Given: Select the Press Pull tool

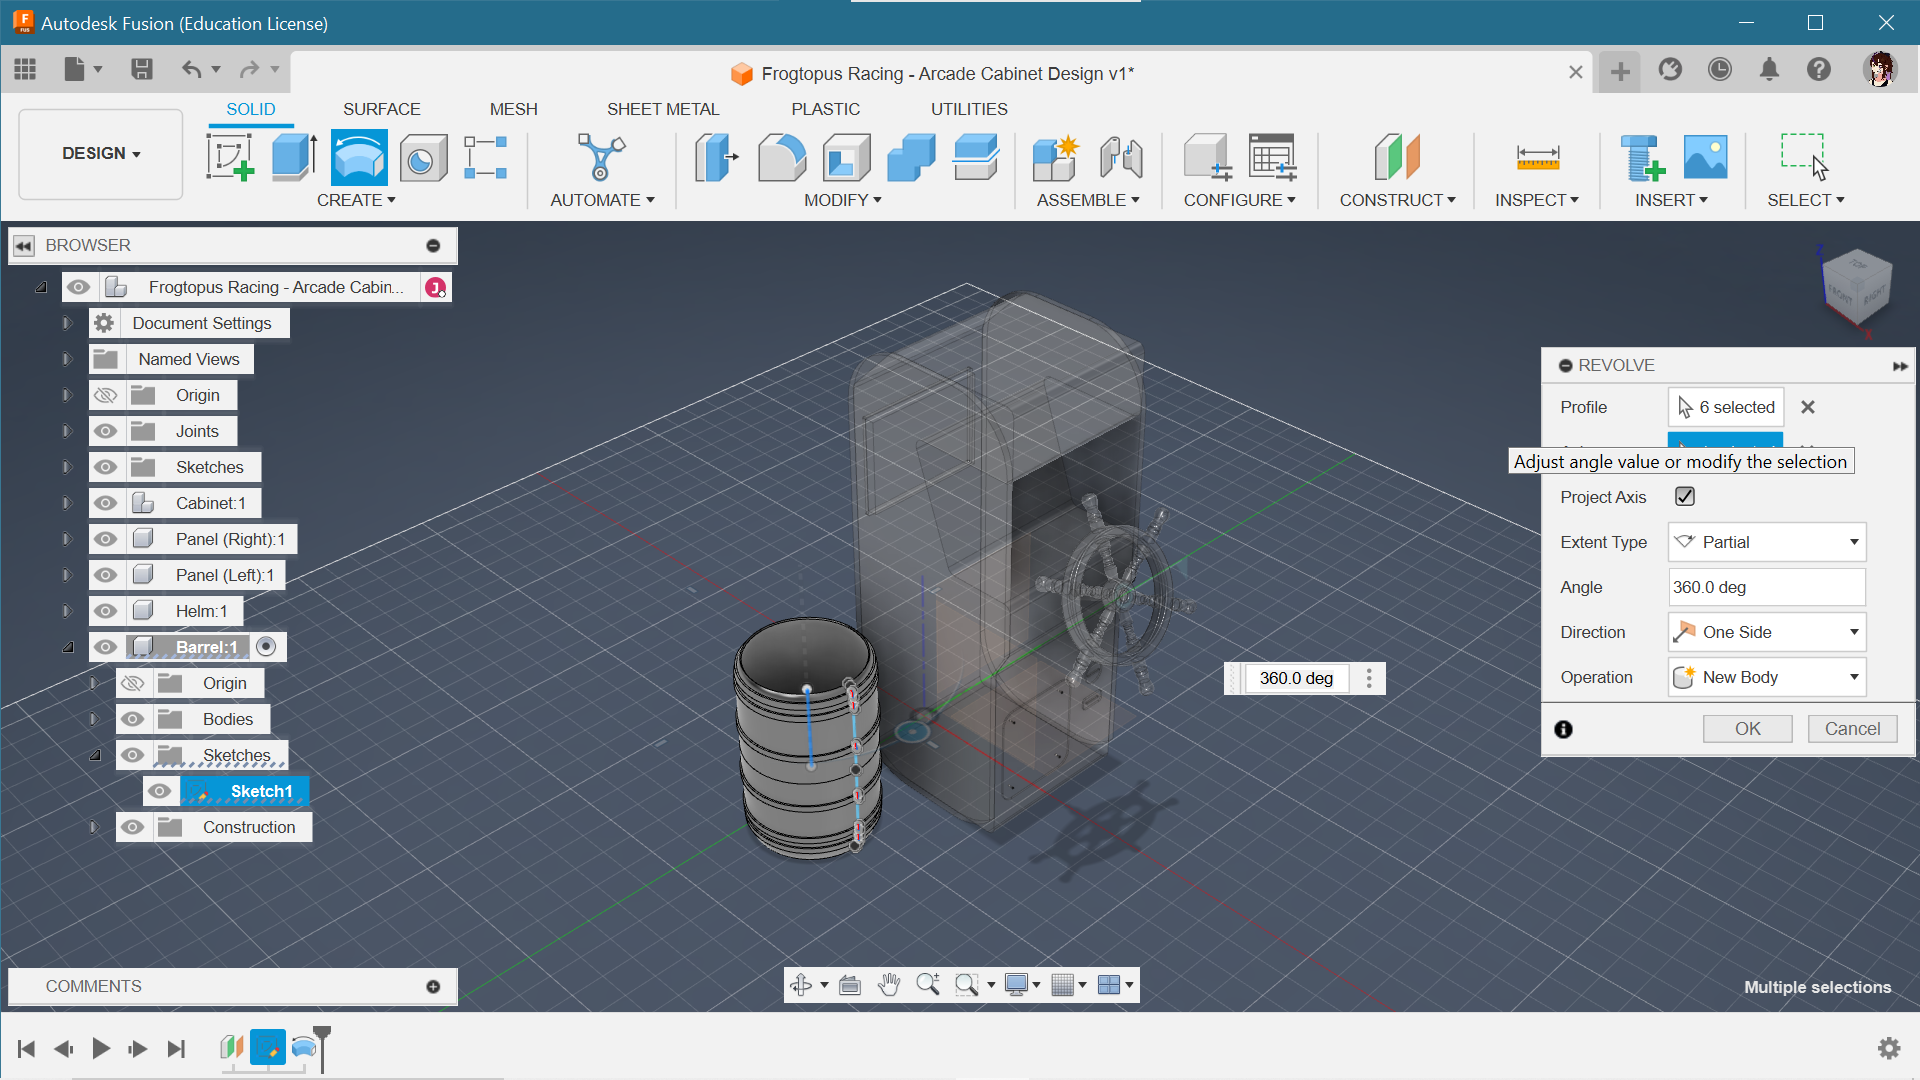Looking at the screenshot, I should coord(716,157).
